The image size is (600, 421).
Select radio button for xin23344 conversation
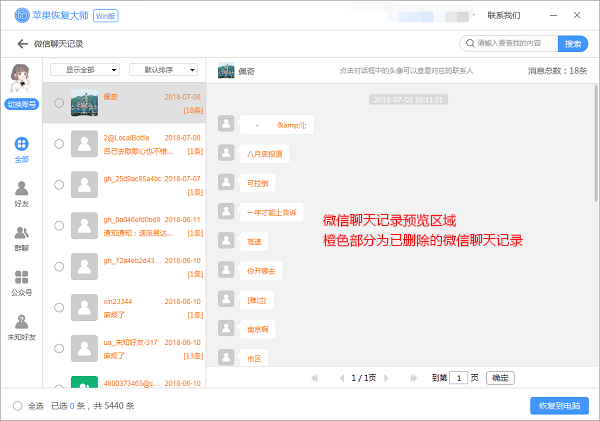click(x=59, y=308)
